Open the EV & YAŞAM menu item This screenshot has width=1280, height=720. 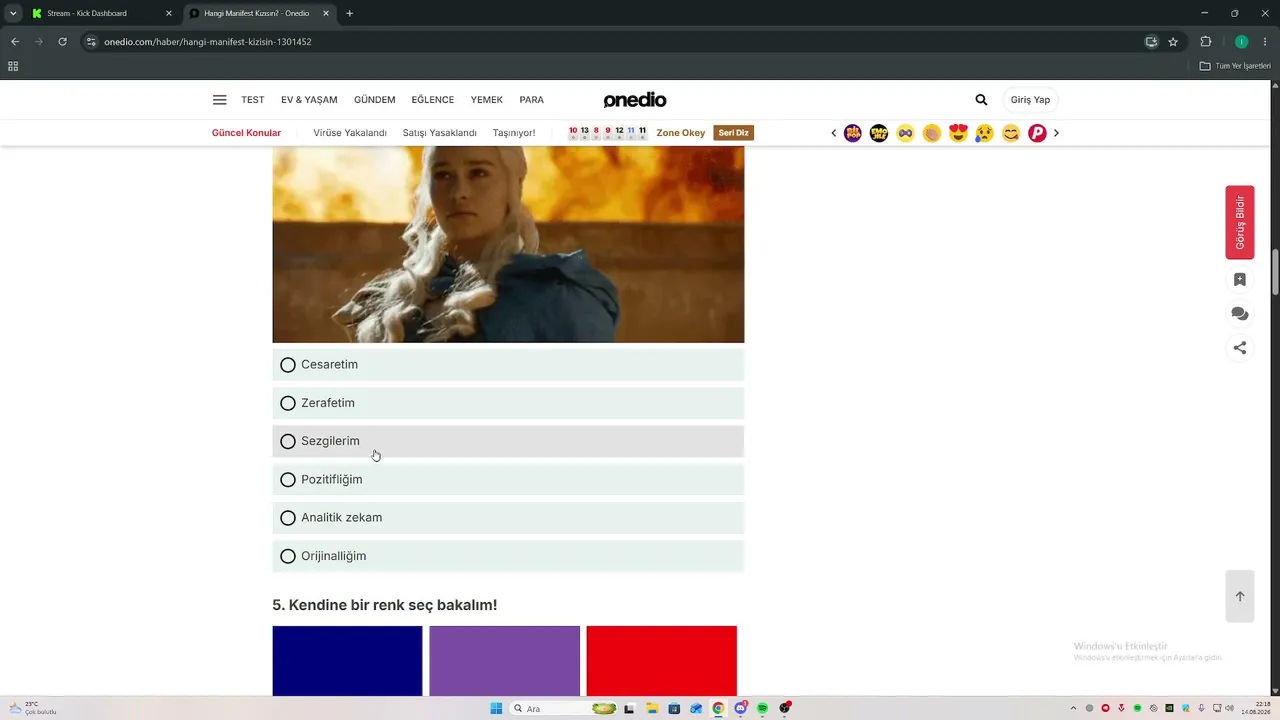tap(309, 100)
